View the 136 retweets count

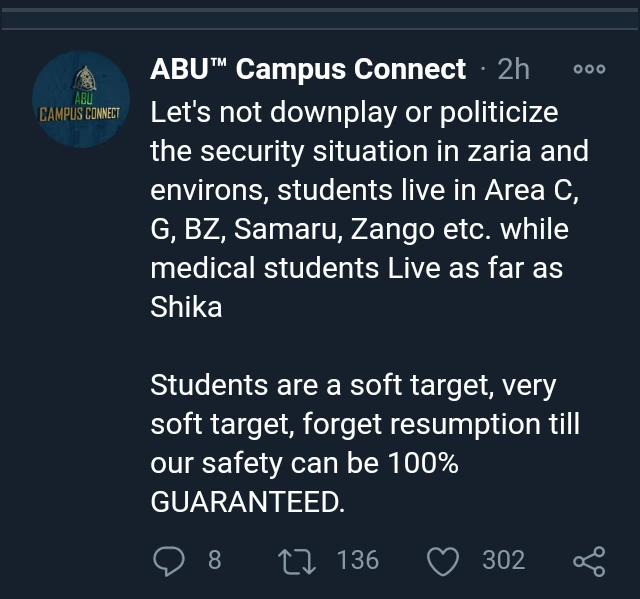[357, 560]
